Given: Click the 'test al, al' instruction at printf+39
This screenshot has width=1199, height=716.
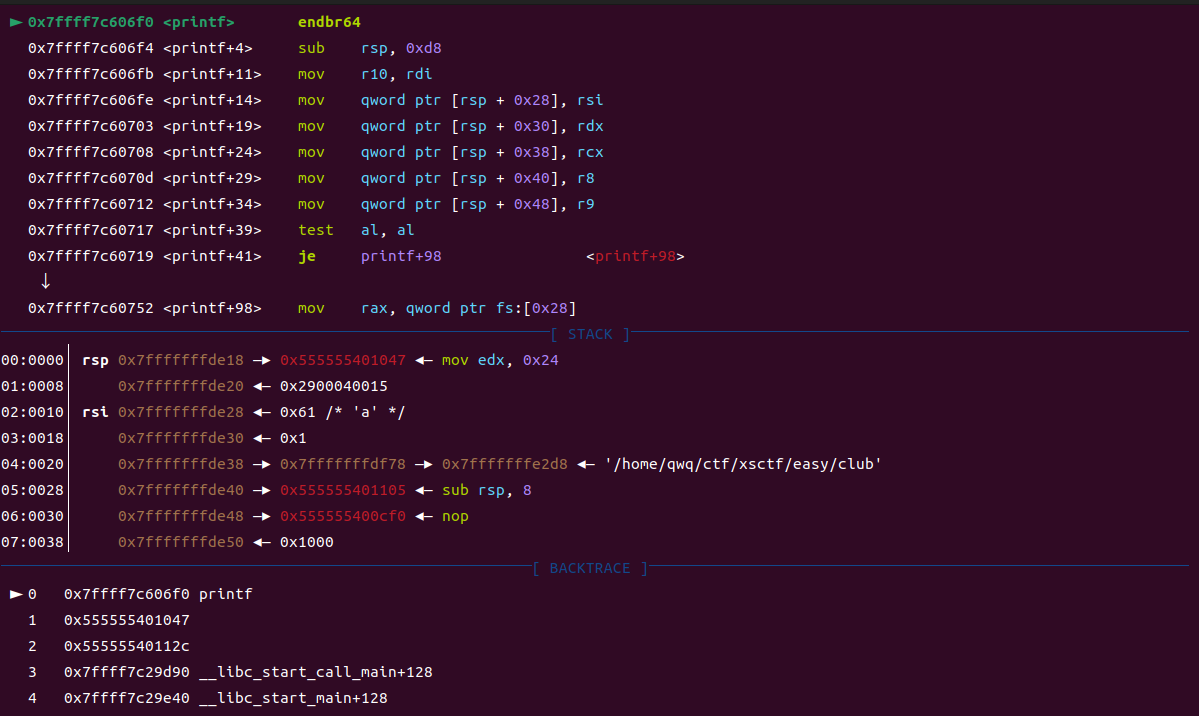Looking at the screenshot, I should pos(356,230).
